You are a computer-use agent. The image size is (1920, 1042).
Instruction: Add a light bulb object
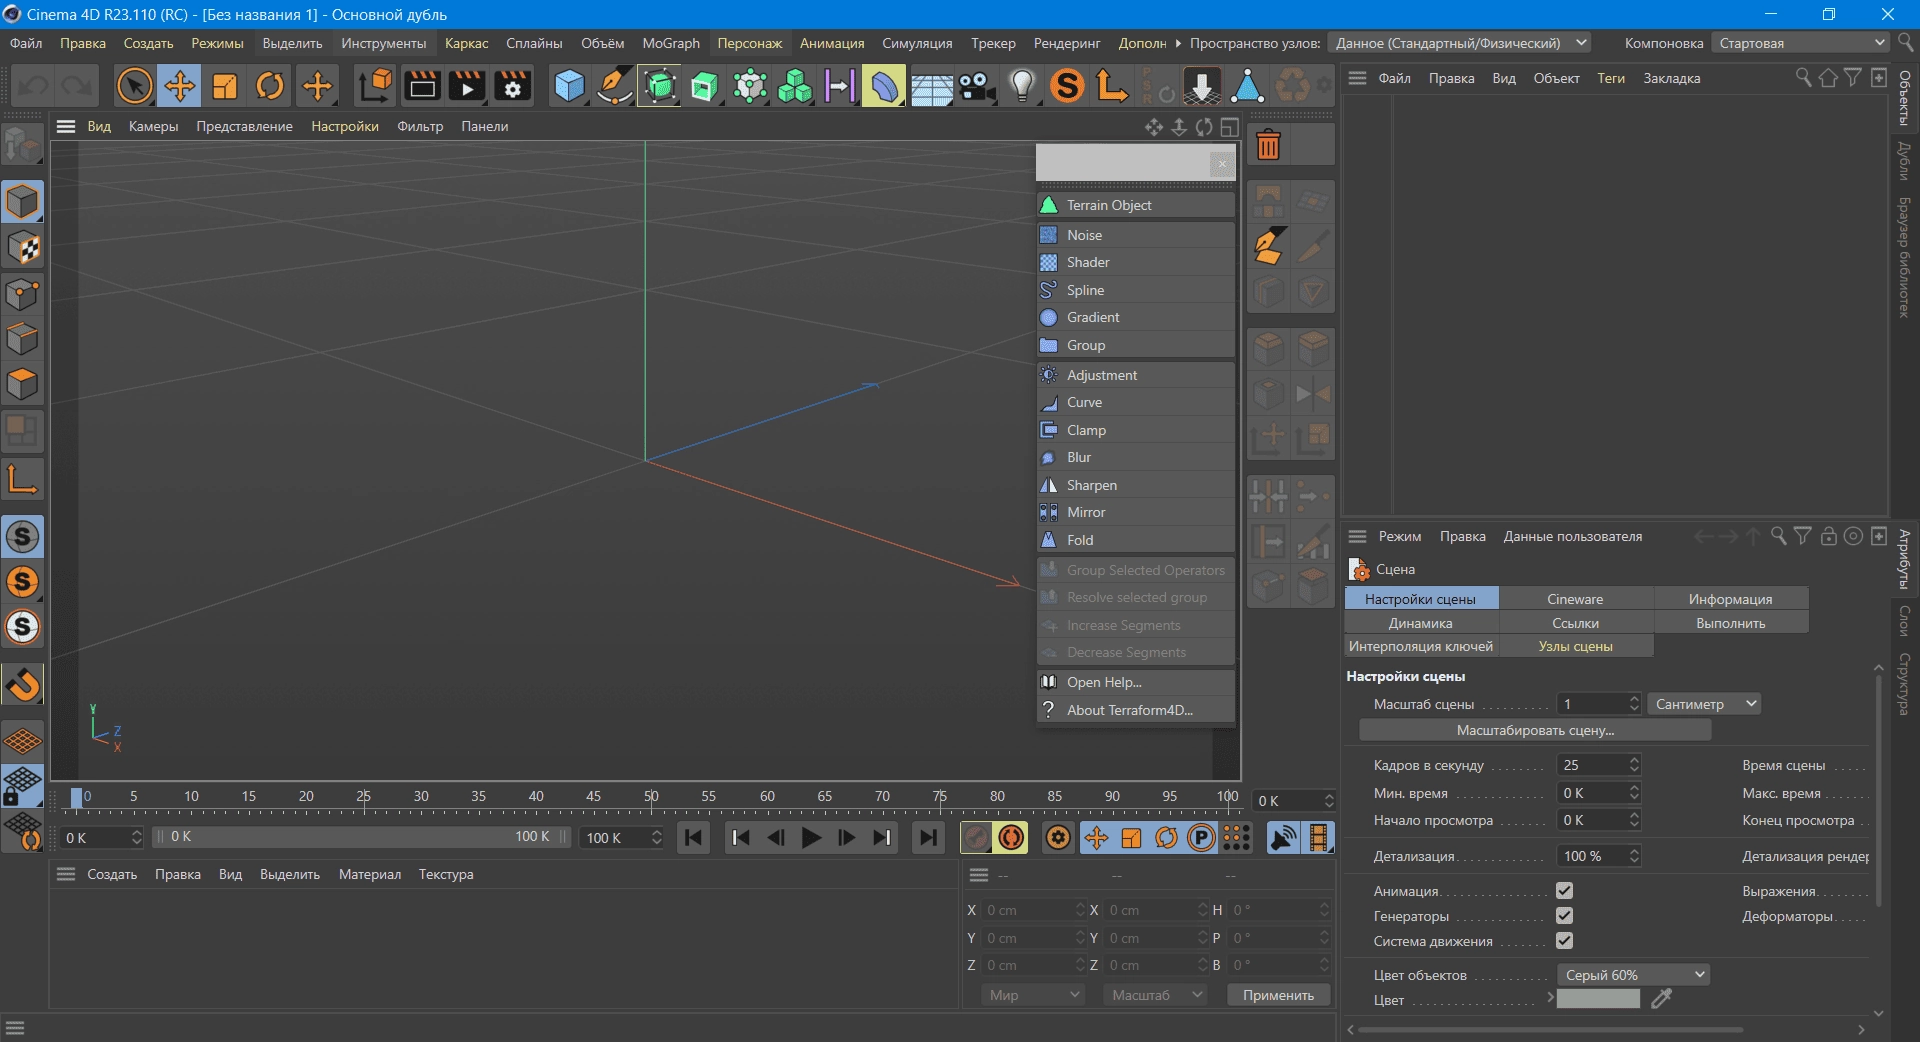point(1022,86)
